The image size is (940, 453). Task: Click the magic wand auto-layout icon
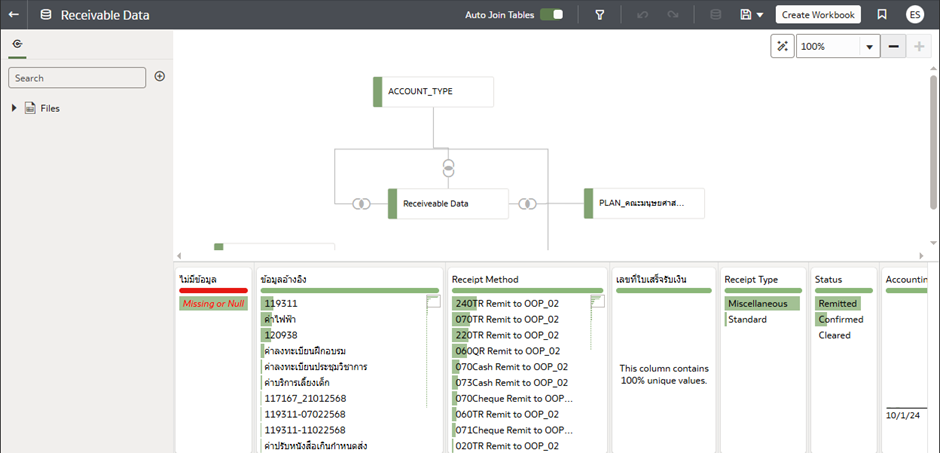[x=782, y=46]
